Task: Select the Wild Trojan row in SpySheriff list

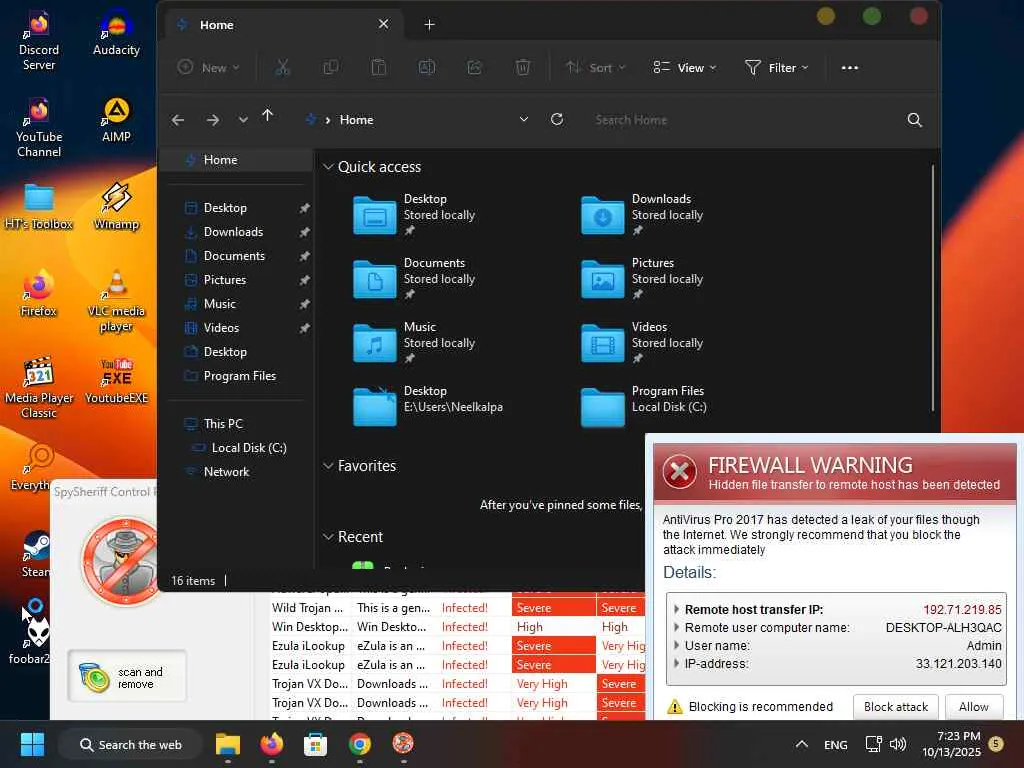Action: click(x=458, y=608)
